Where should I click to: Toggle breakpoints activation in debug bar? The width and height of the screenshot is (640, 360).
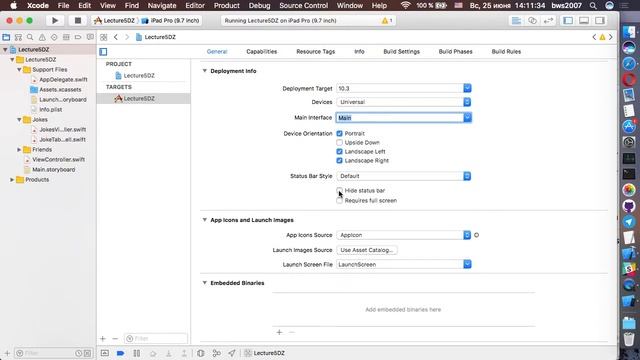120,353
